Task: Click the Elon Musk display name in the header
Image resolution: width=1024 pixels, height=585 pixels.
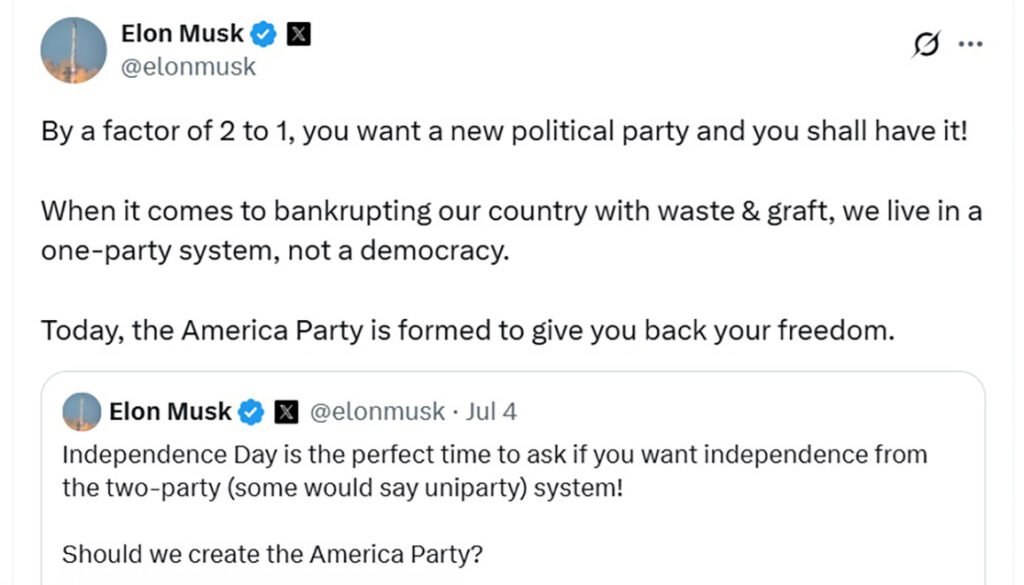Action: pyautogui.click(x=182, y=33)
